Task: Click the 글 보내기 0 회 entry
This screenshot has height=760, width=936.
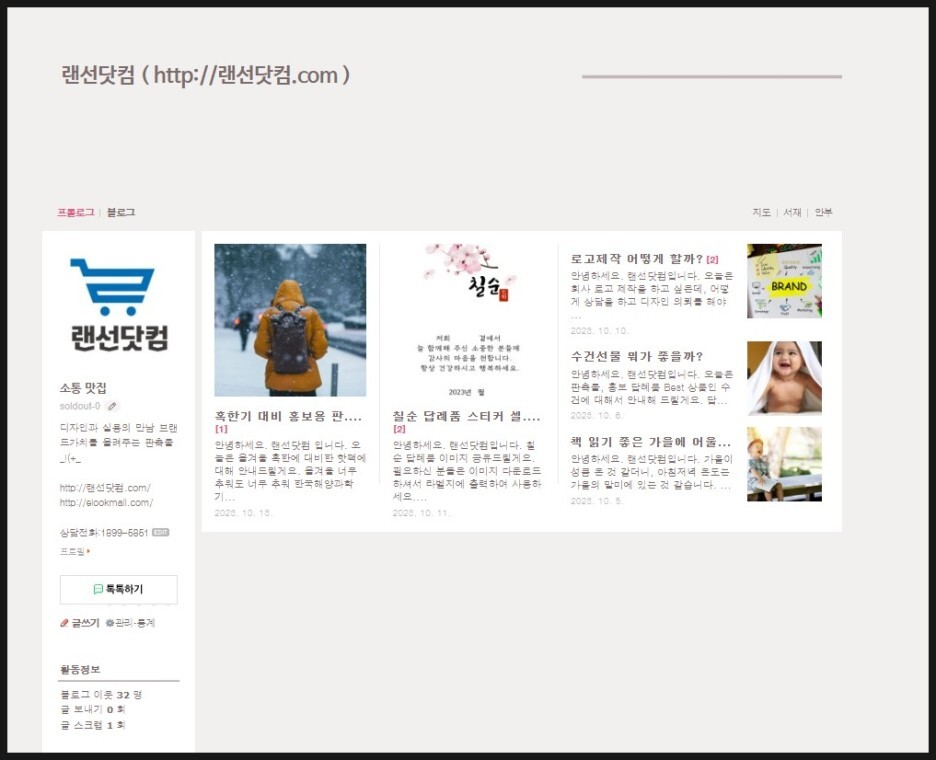Action: tap(93, 710)
